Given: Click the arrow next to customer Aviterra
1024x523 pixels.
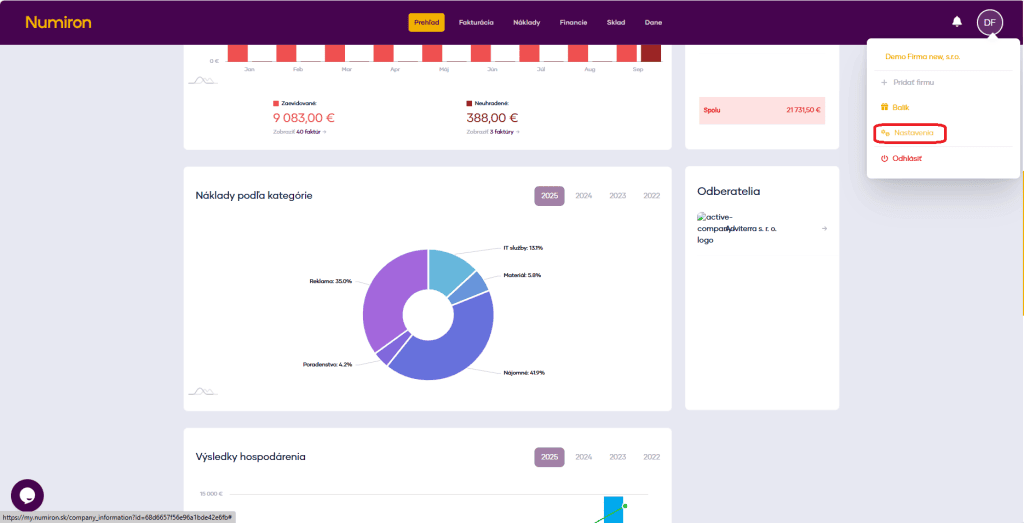Looking at the screenshot, I should (x=824, y=228).
